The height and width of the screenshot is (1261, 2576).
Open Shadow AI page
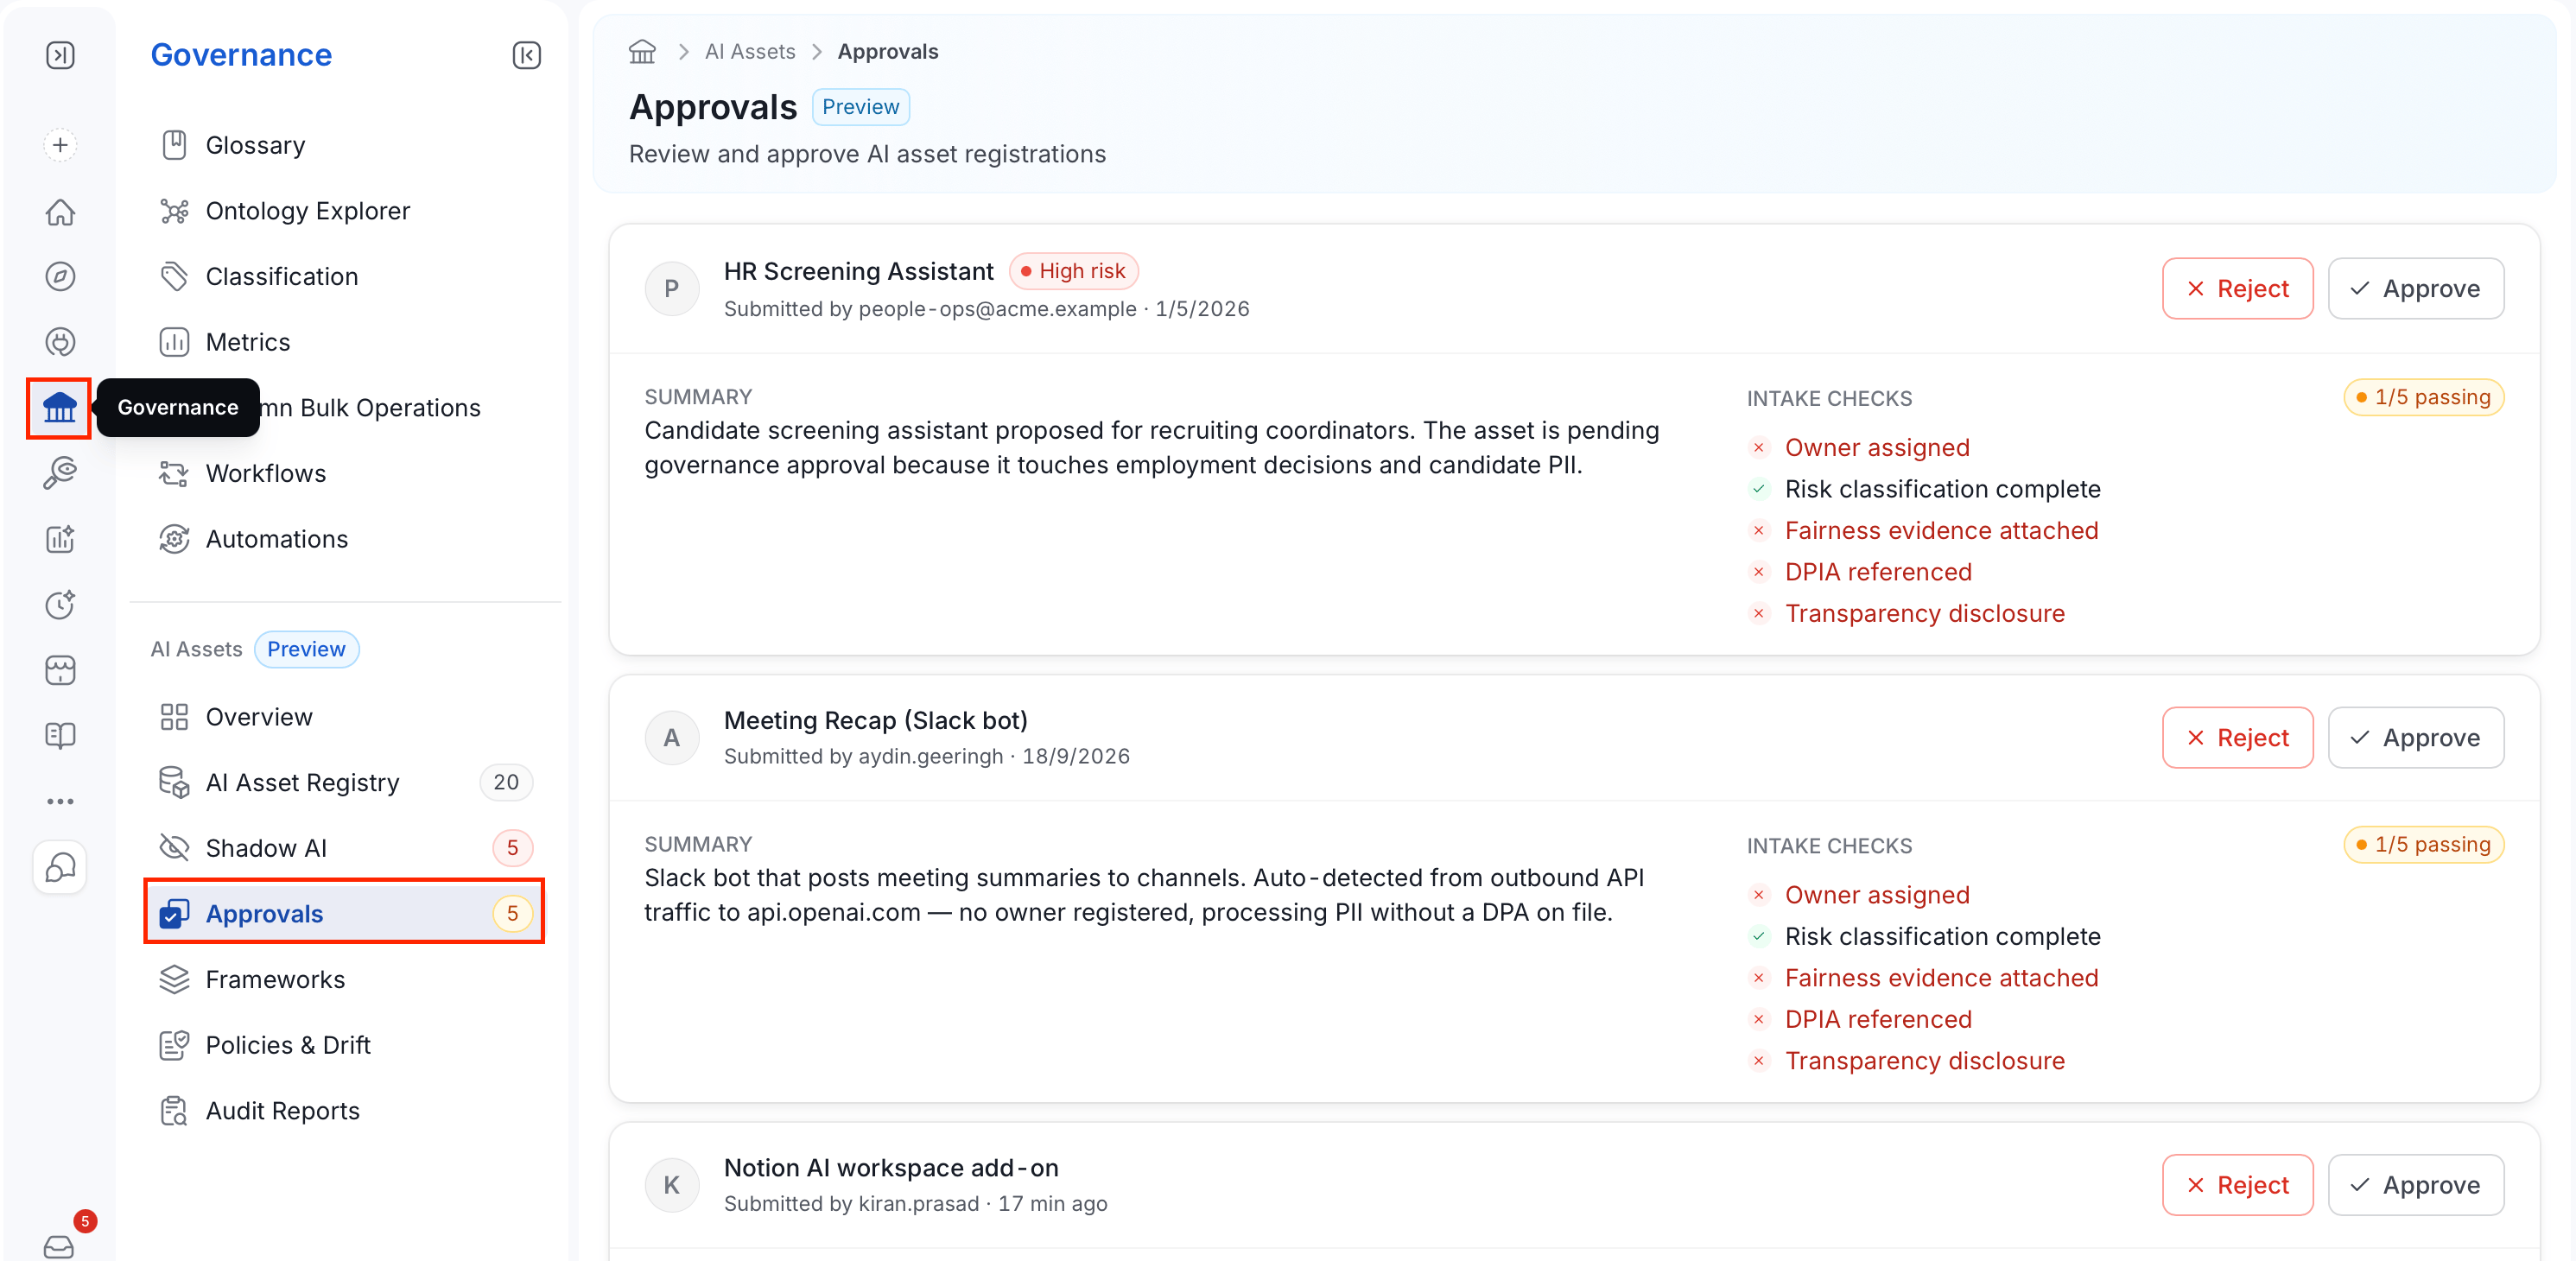click(x=344, y=848)
